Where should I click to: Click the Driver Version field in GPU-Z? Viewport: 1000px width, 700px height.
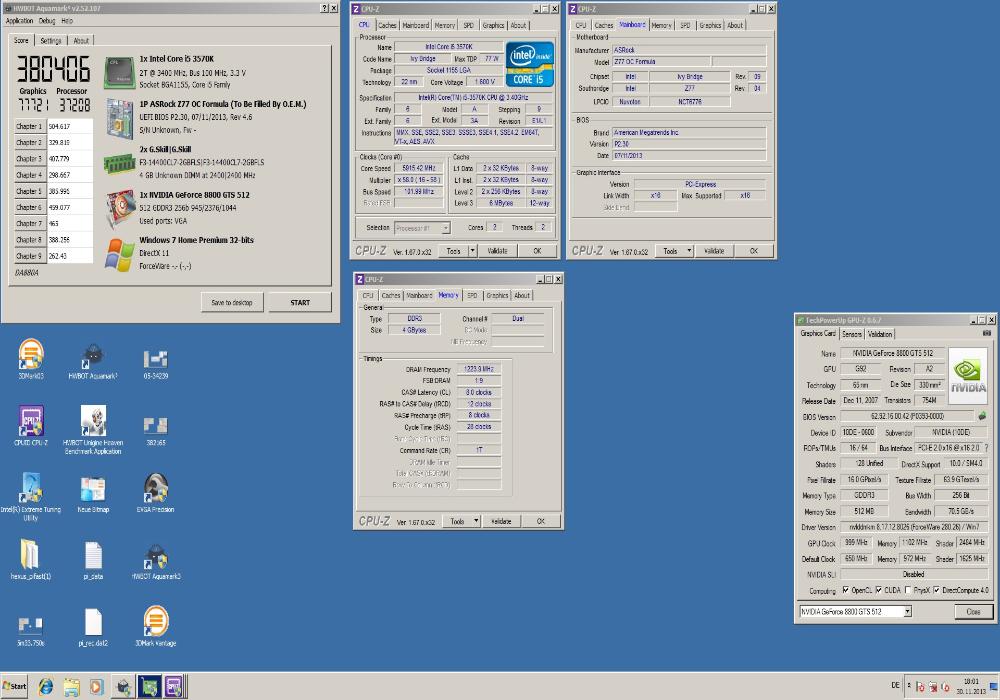[x=915, y=527]
